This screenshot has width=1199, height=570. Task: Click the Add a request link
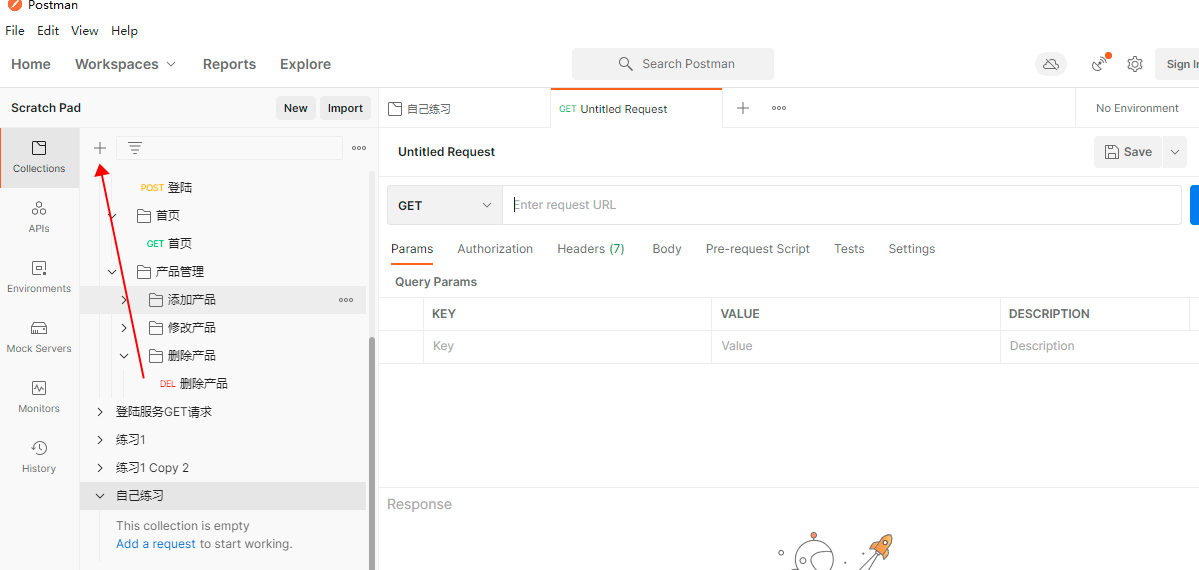tap(156, 544)
